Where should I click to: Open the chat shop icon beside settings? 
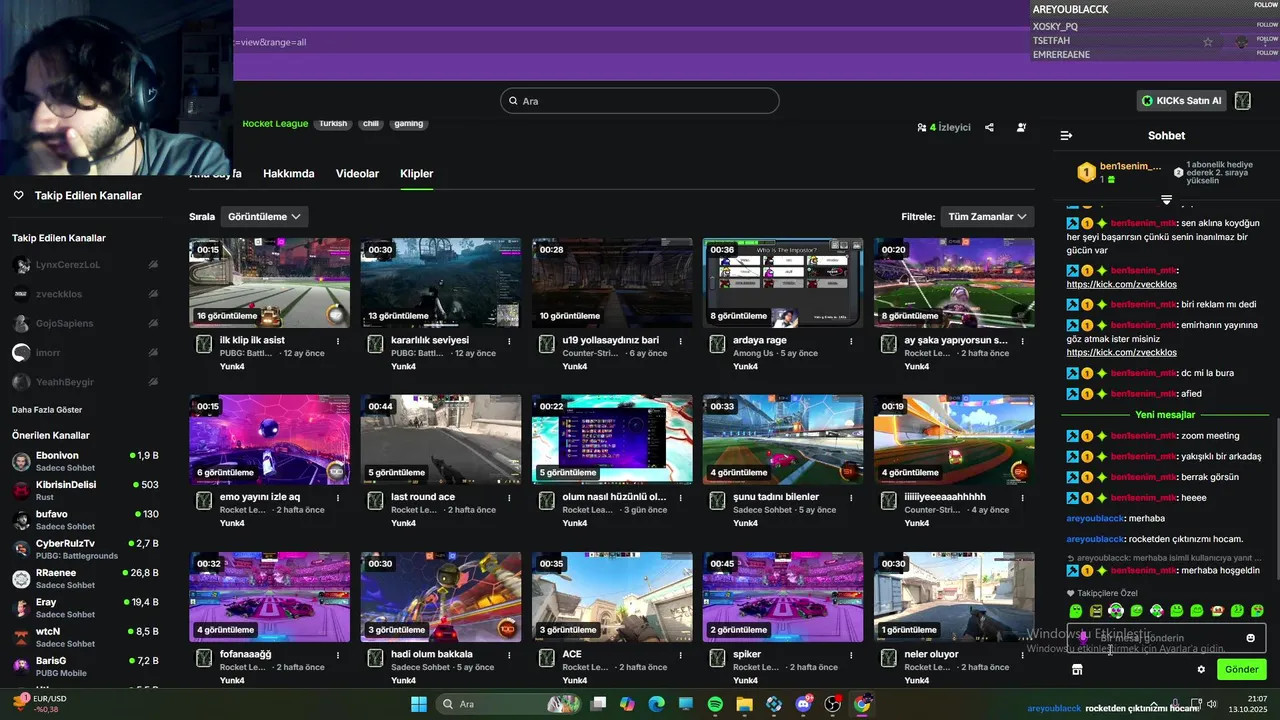click(x=1077, y=669)
